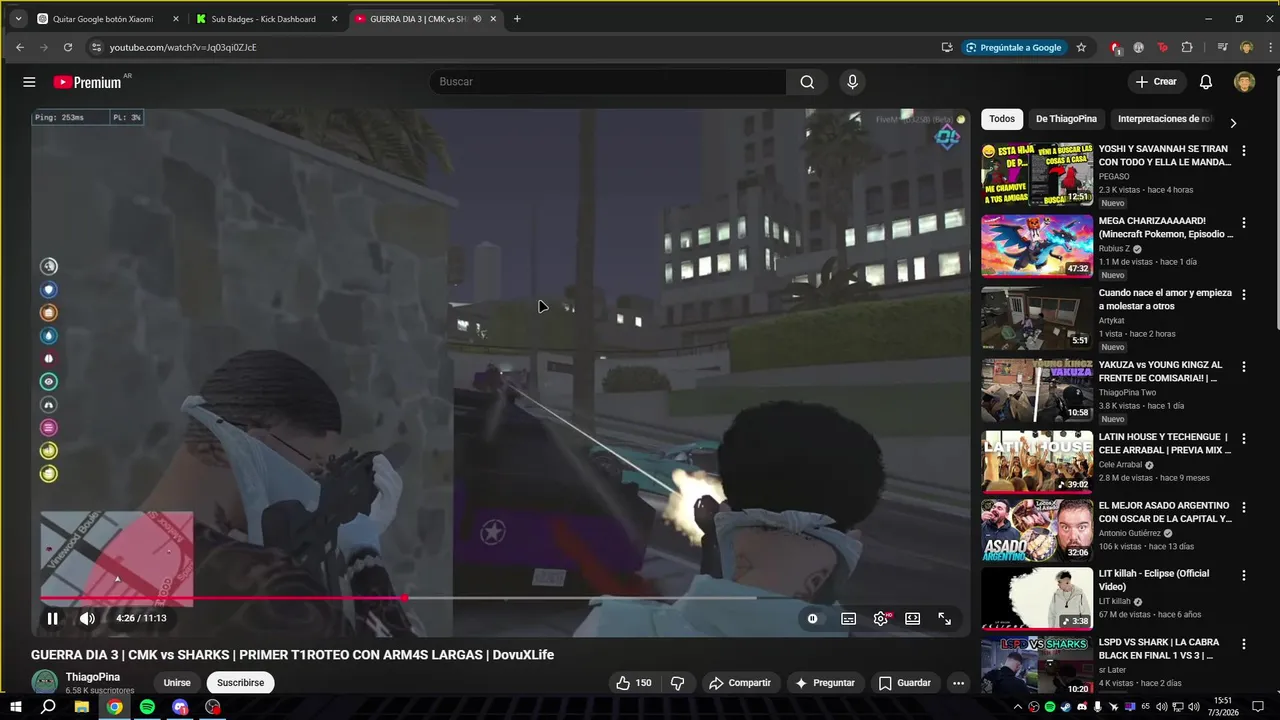Click the Unirse join button
The width and height of the screenshot is (1280, 720).
tap(177, 683)
